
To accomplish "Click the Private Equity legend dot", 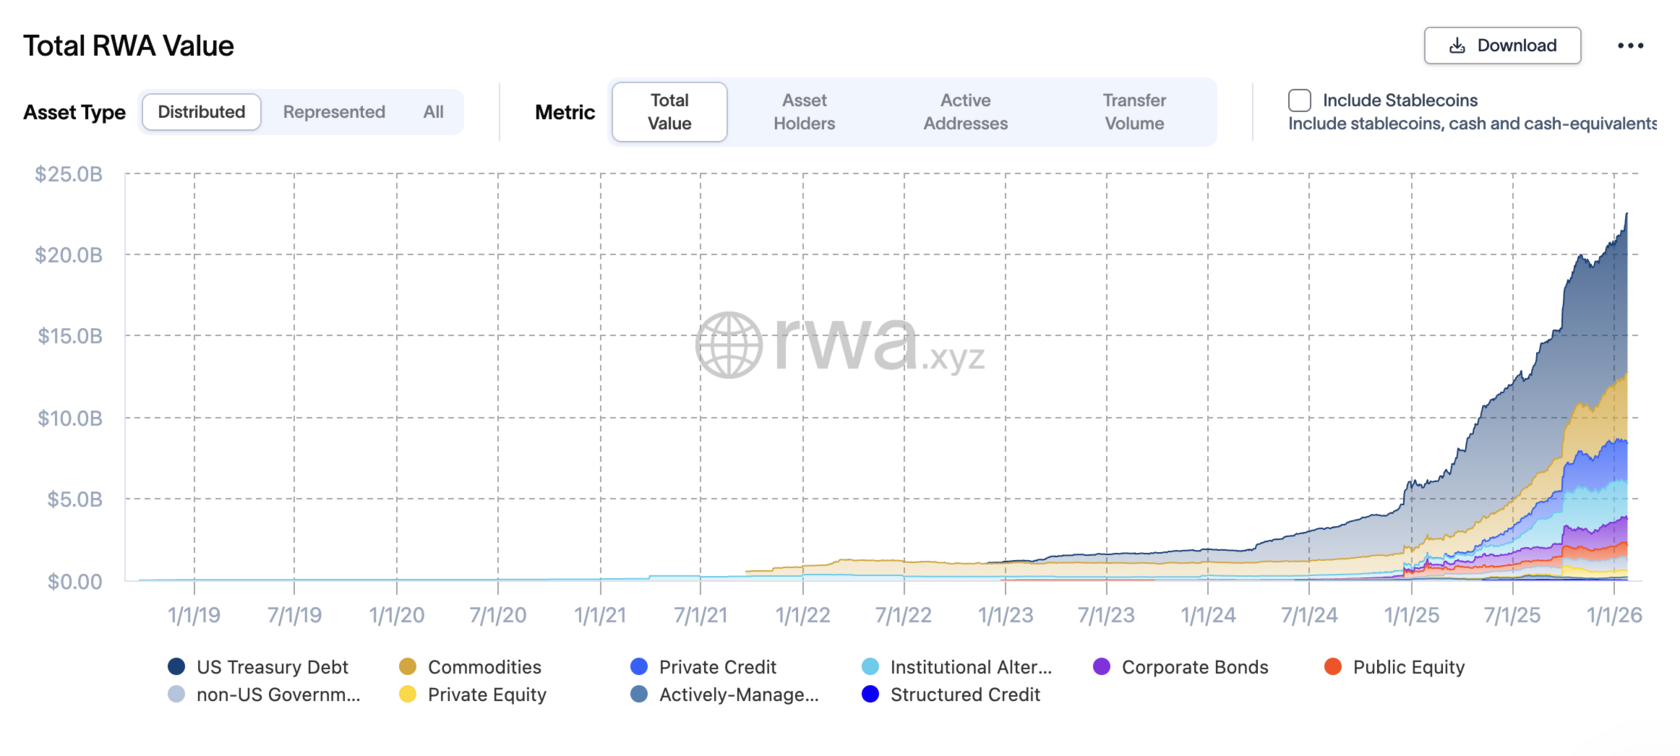I will pos(408,694).
